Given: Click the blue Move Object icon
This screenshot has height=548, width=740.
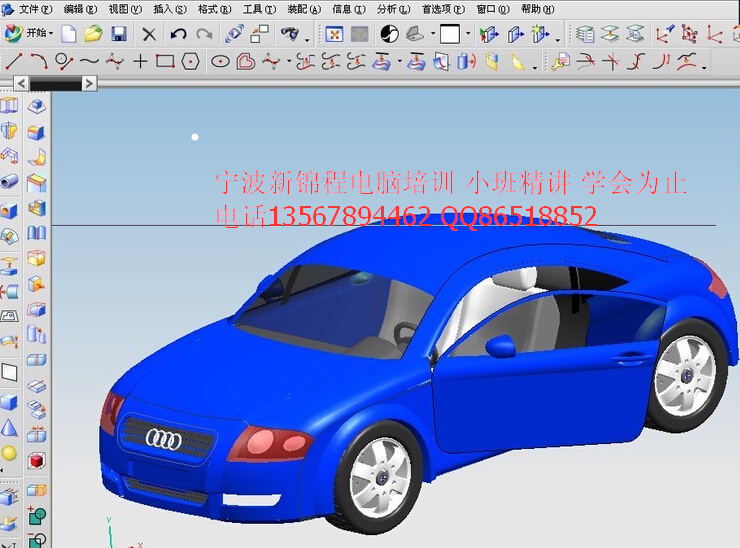Looking at the screenshot, I should click(234, 34).
